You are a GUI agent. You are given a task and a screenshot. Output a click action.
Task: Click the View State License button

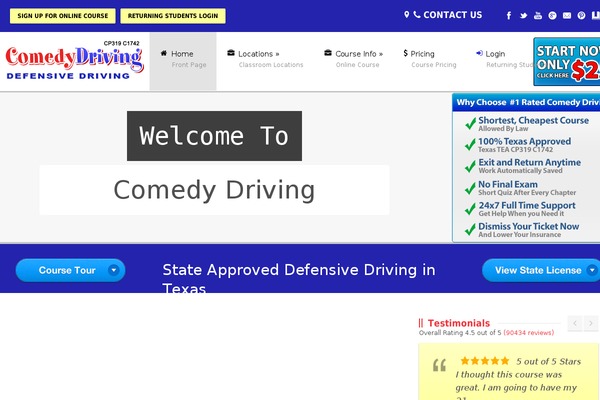tap(541, 270)
